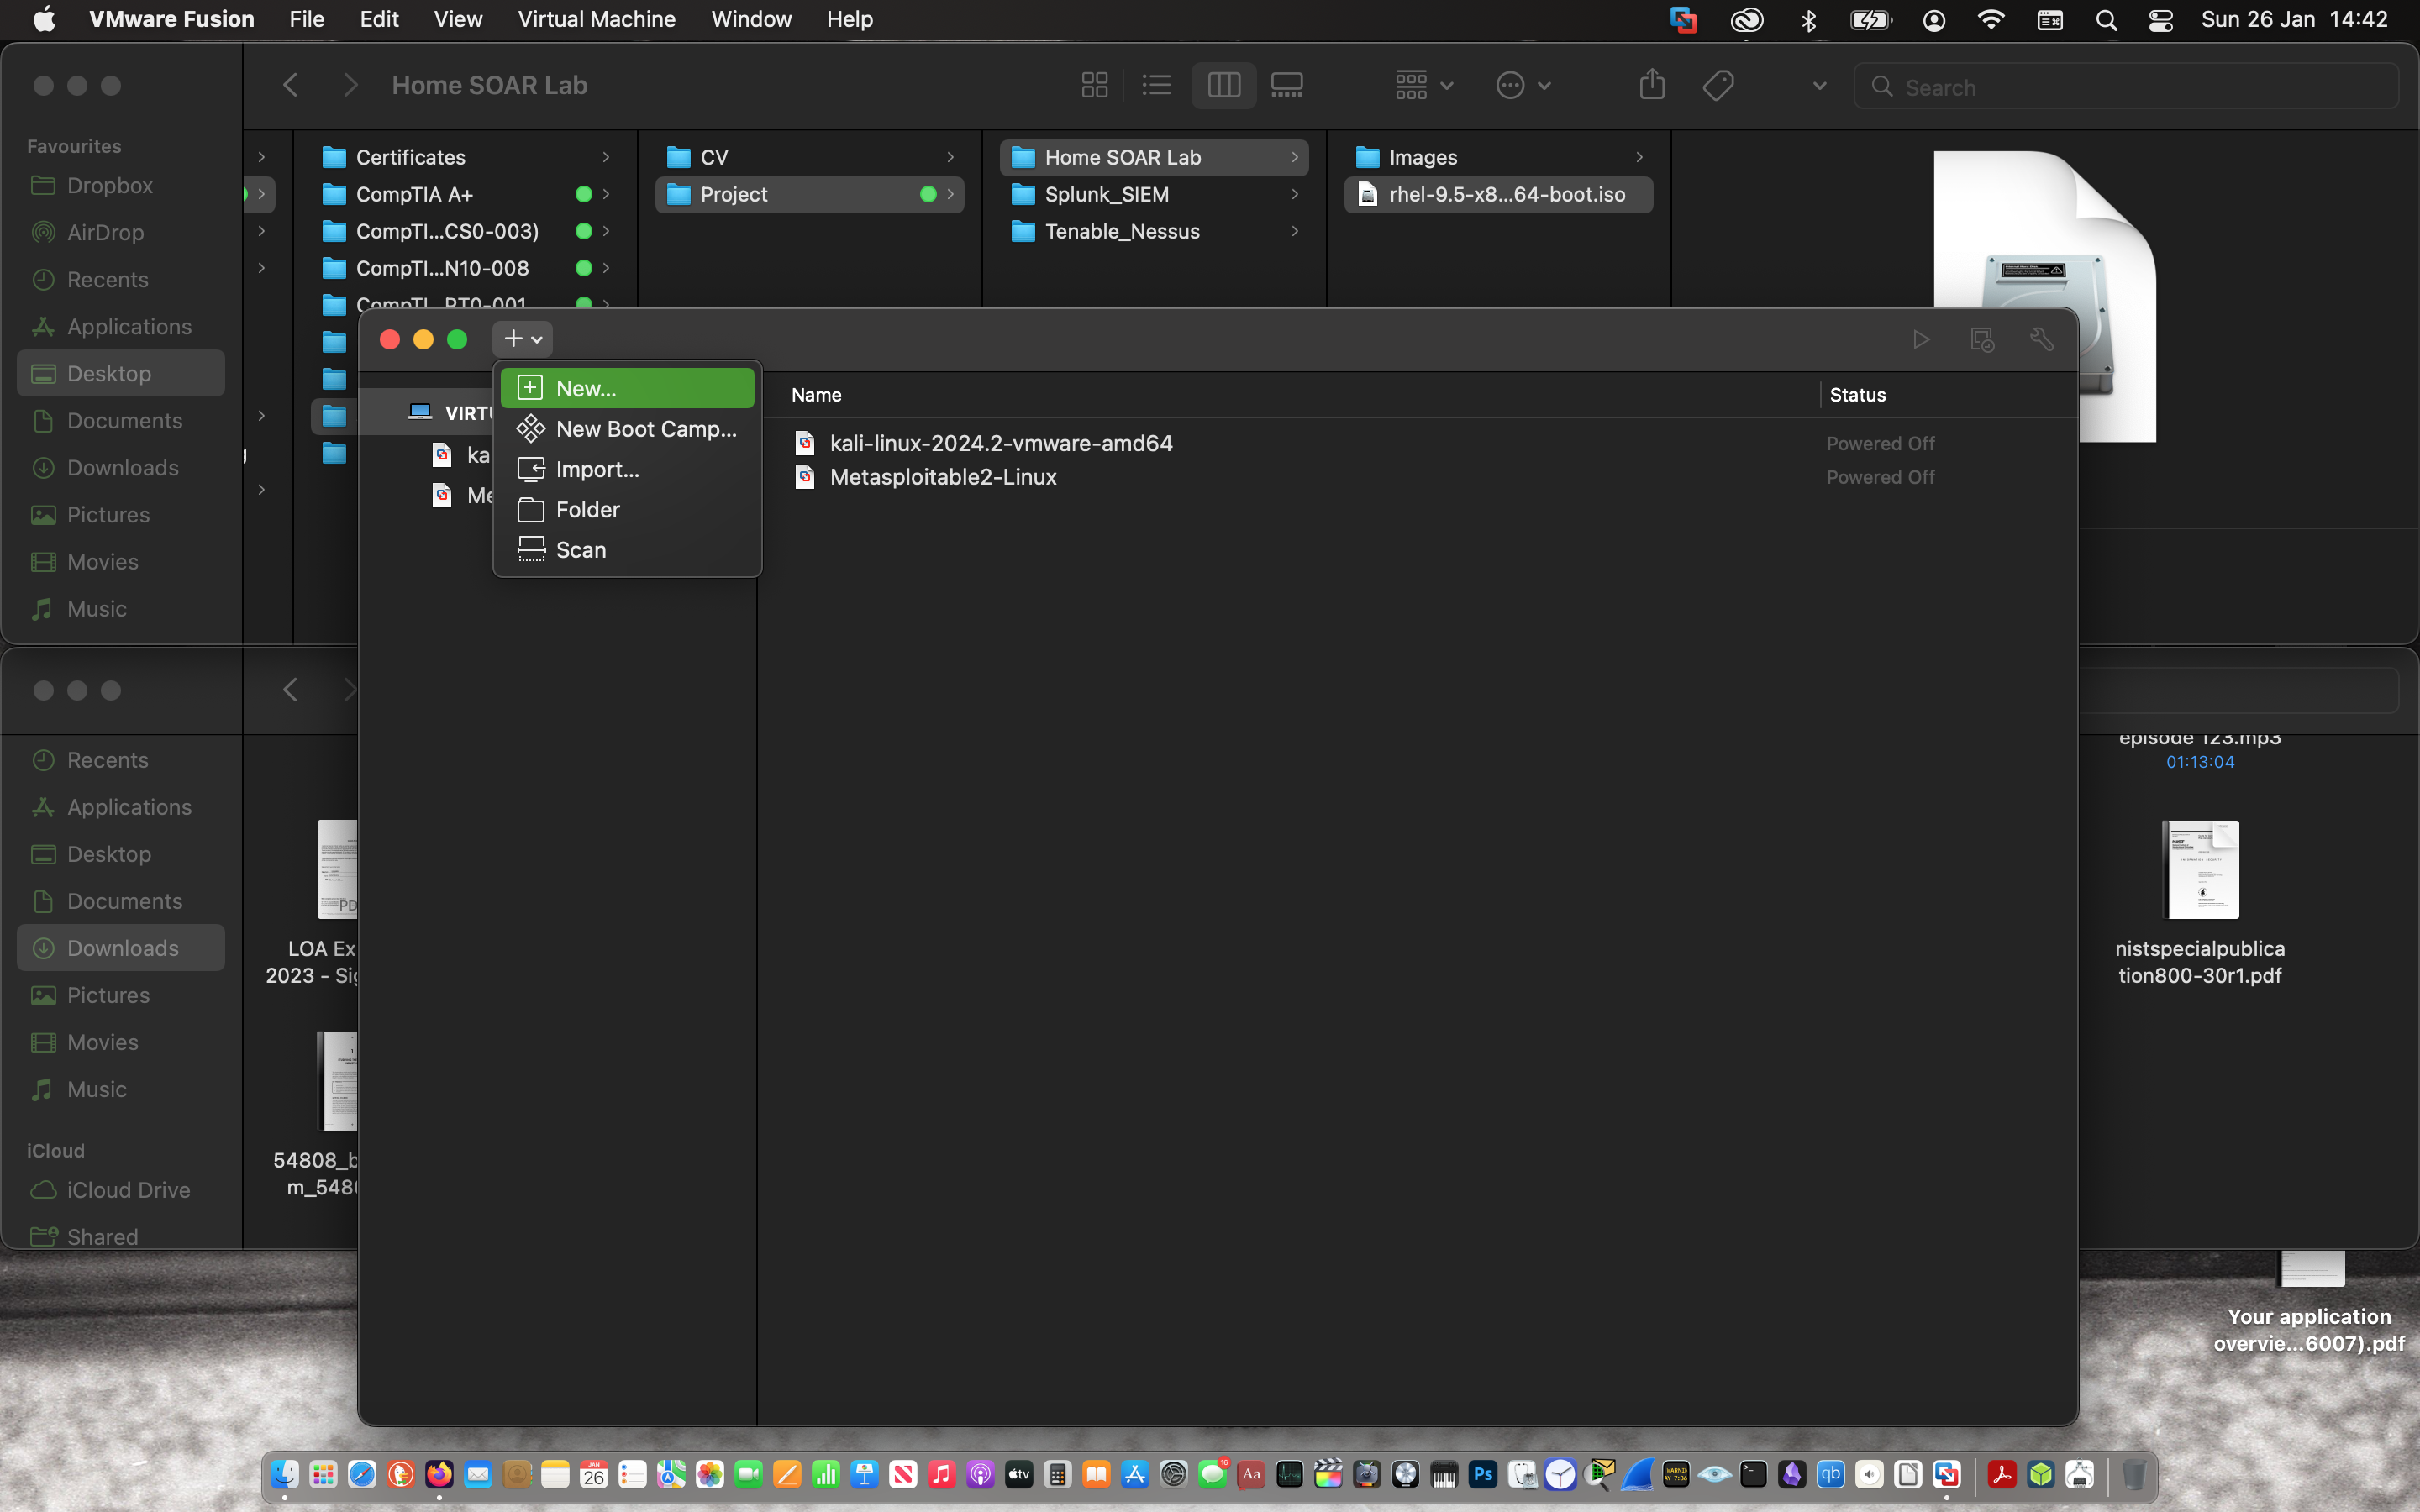Click the play/start VM toolbar icon
The height and width of the screenshot is (1512, 2420).
point(1920,339)
